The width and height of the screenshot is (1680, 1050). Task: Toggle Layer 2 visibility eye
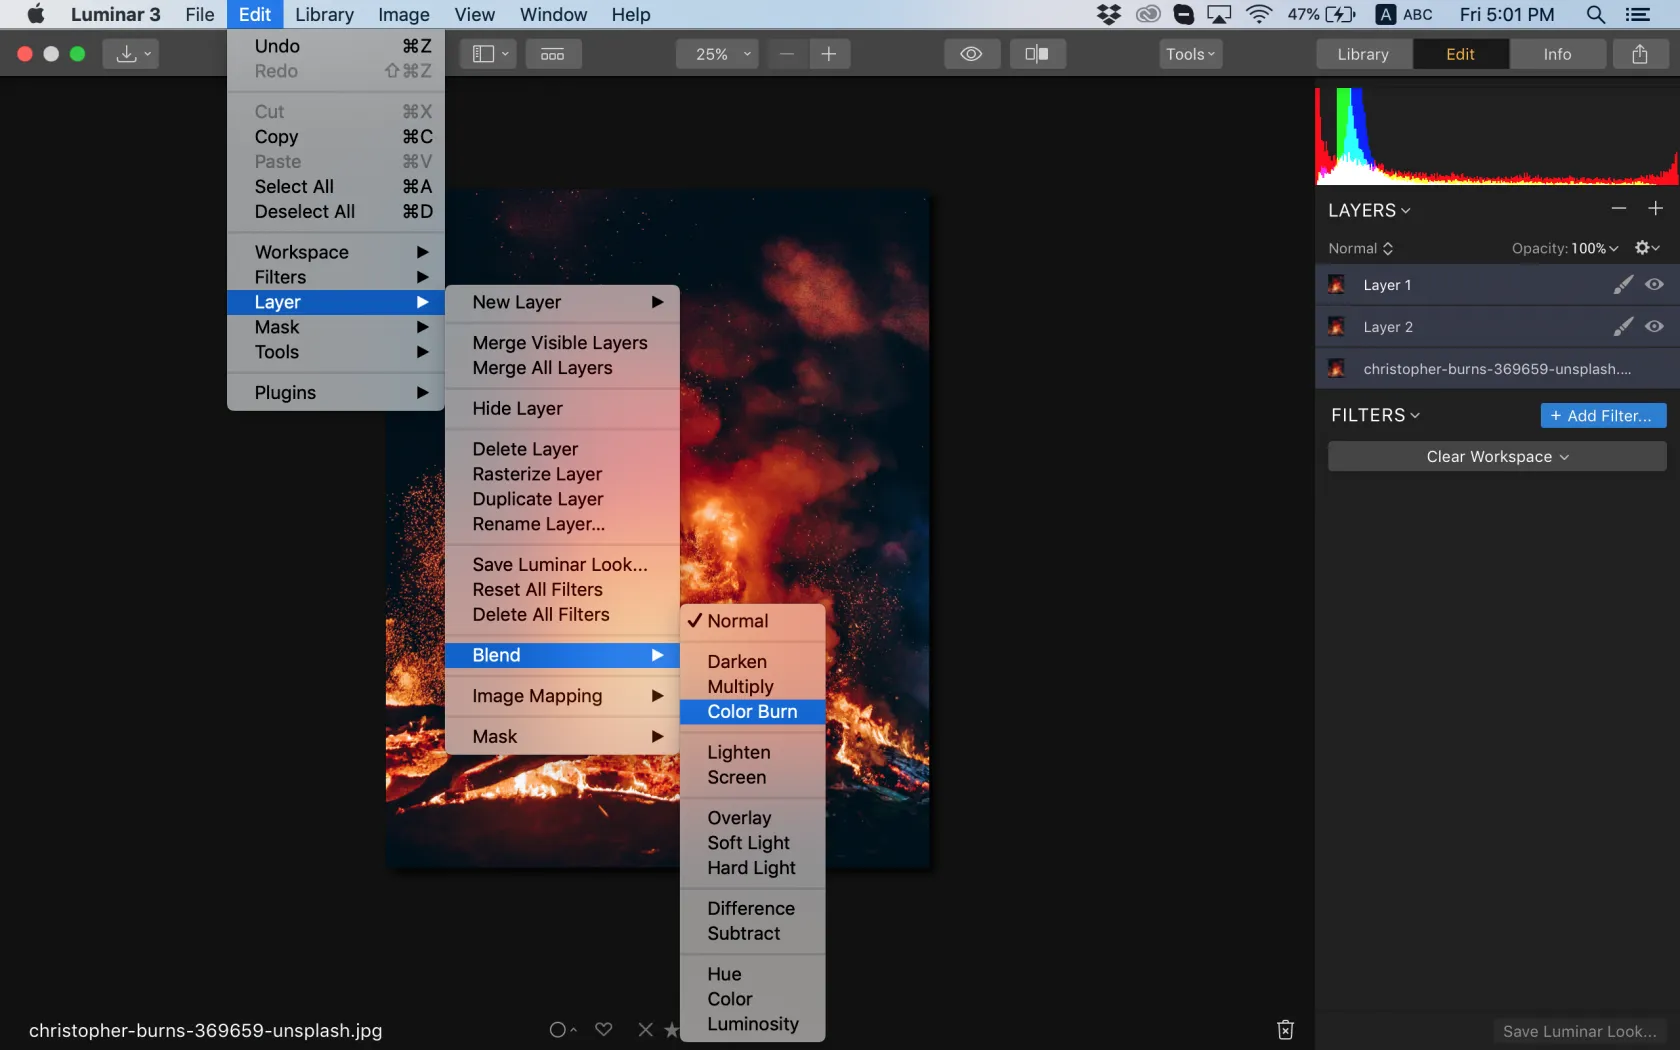coord(1655,327)
